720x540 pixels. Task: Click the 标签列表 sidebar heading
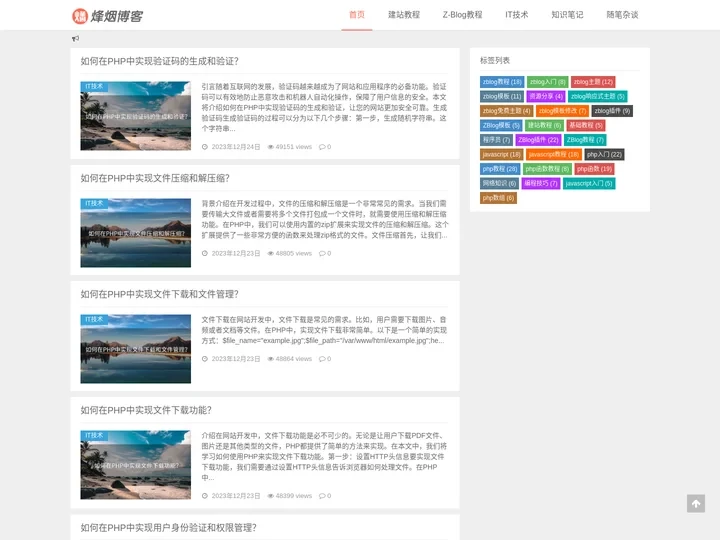tap(495, 60)
